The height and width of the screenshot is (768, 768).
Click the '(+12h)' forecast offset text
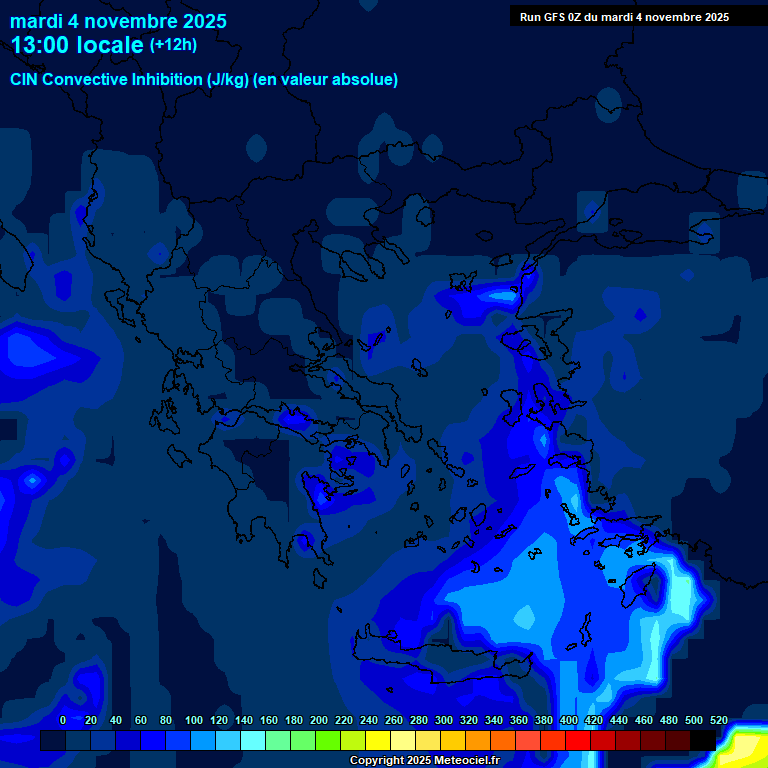point(173,45)
